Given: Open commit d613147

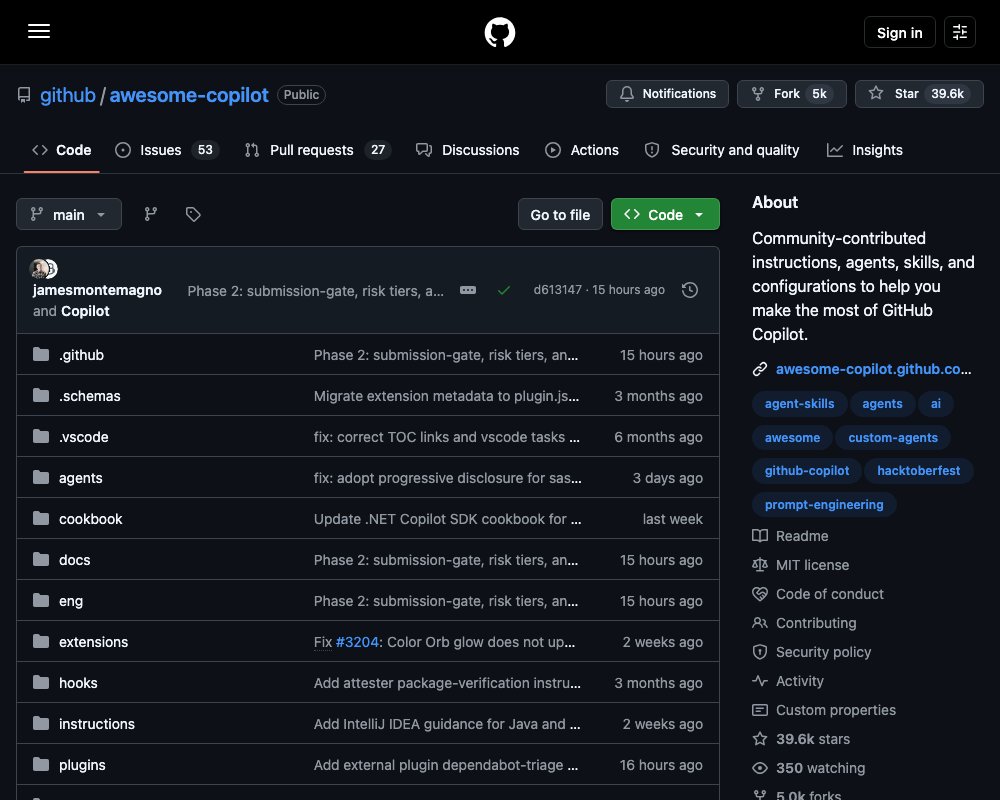Looking at the screenshot, I should [x=557, y=290].
